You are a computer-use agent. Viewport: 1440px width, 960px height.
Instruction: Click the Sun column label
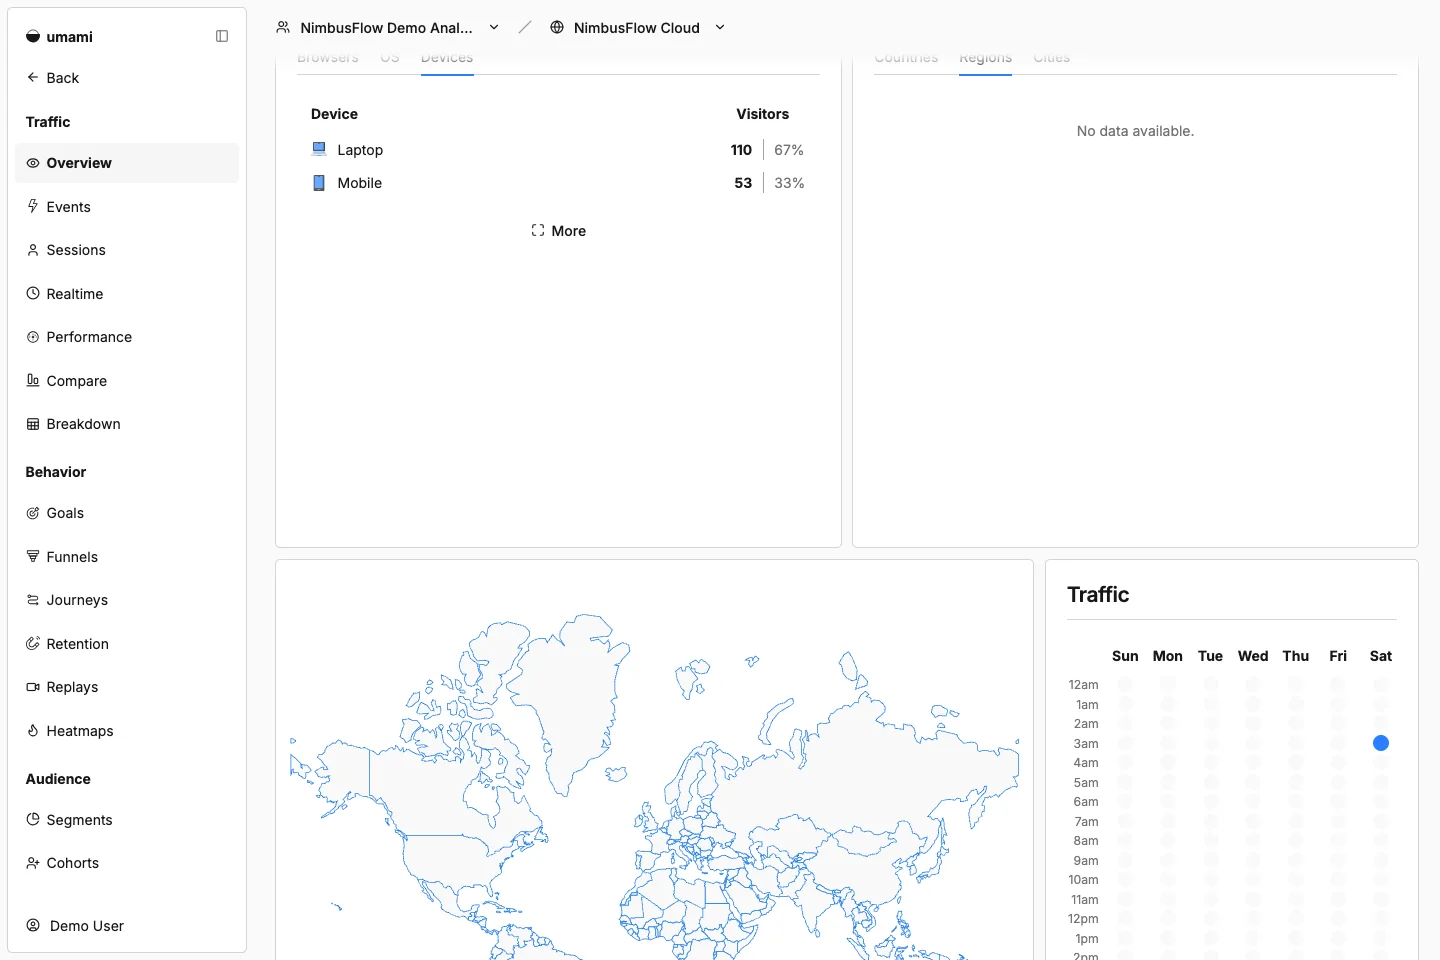coord(1125,656)
